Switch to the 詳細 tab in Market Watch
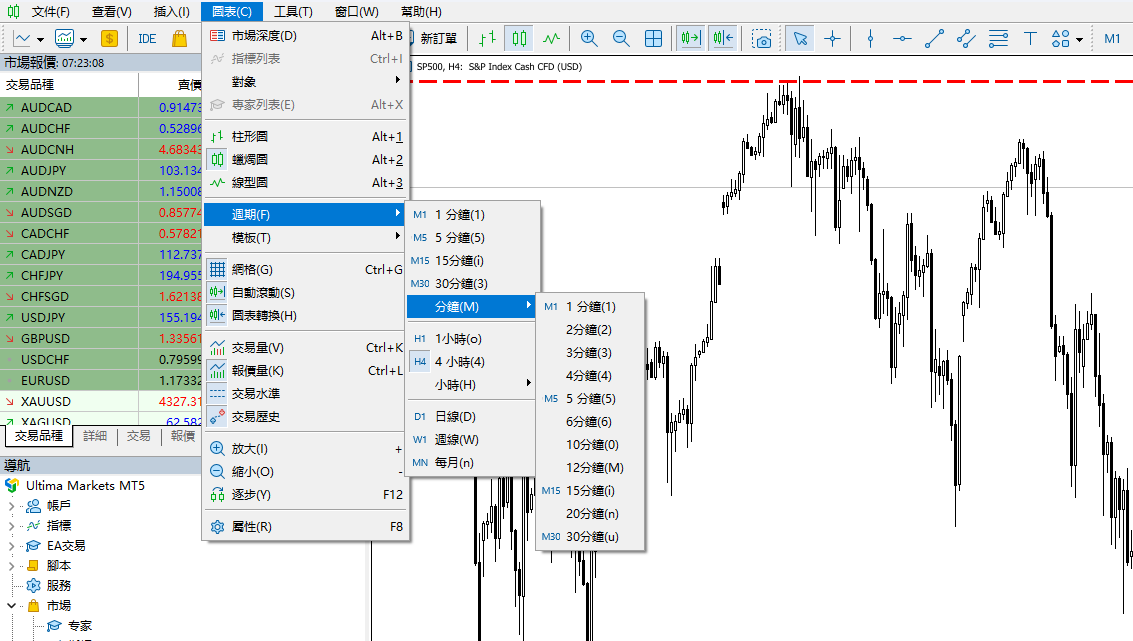This screenshot has height=641, width=1133. (x=95, y=436)
